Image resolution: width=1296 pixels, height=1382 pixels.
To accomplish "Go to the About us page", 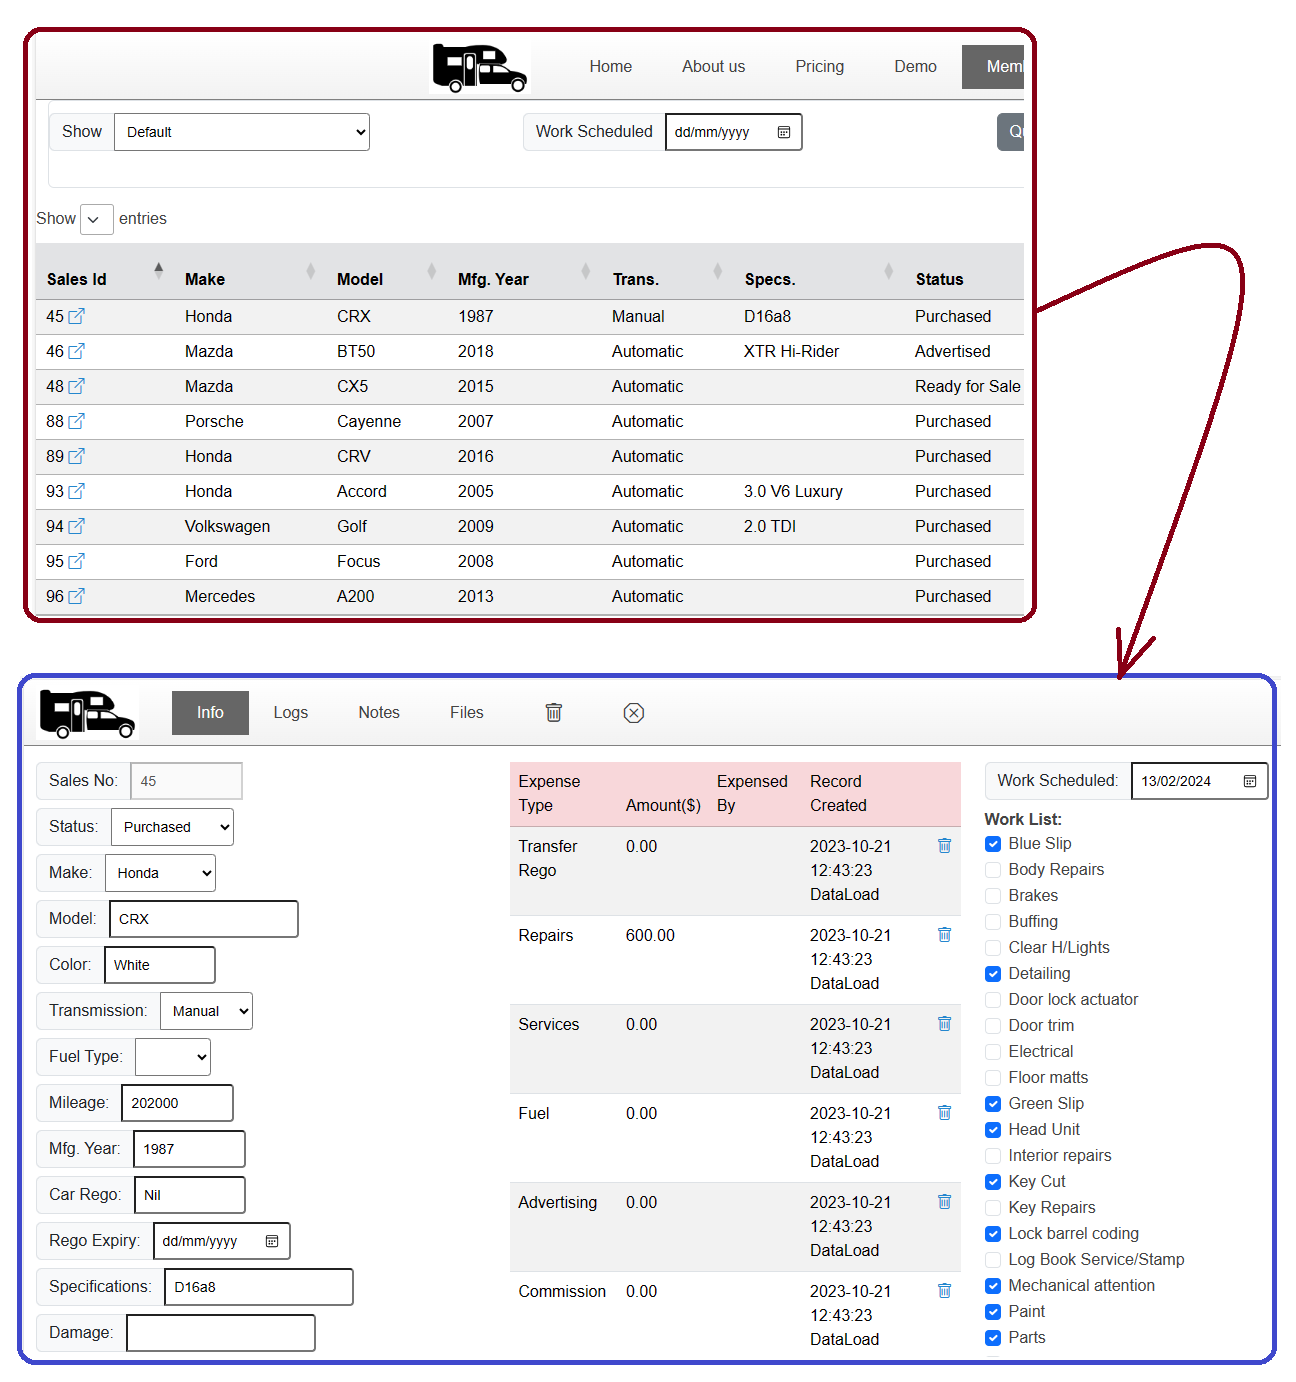I will pos(713,66).
